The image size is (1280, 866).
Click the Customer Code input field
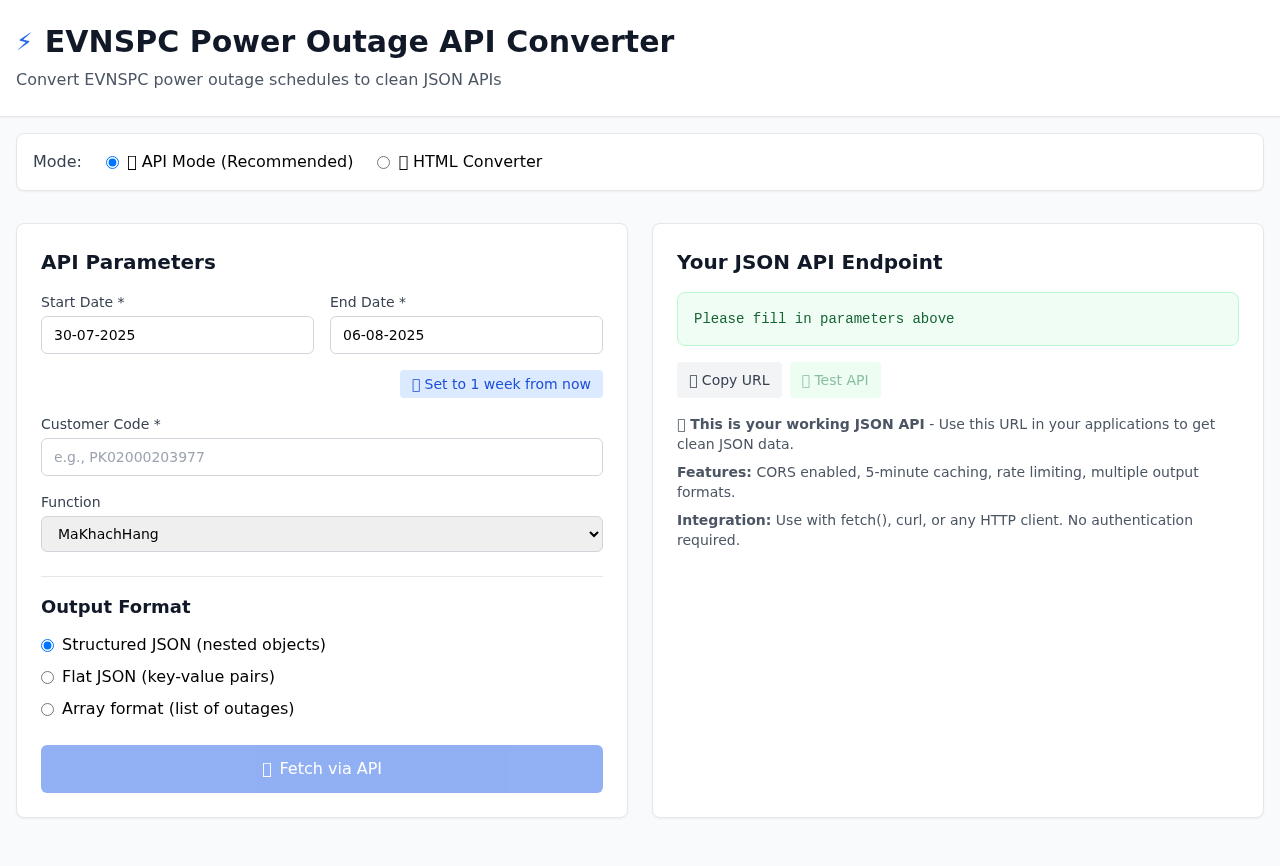pos(321,457)
